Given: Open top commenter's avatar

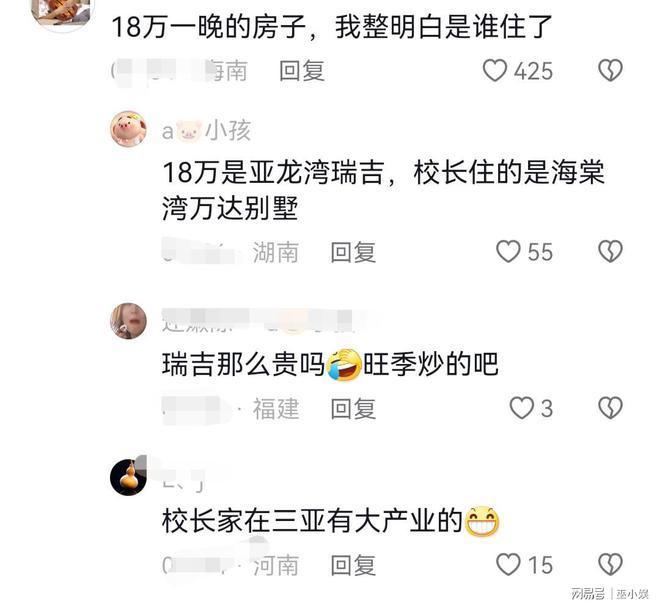Looking at the screenshot, I should [x=62, y=12].
